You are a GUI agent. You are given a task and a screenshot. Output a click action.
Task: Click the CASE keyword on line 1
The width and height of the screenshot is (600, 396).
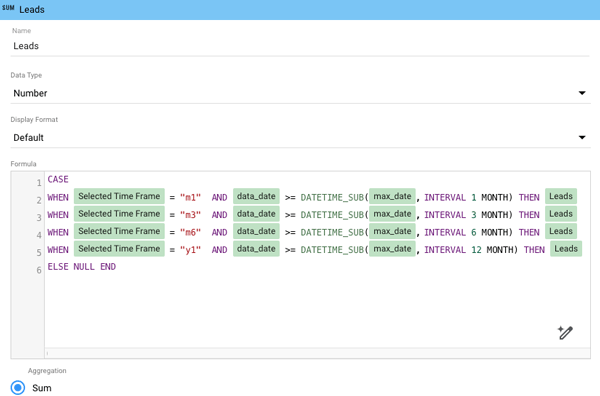(58, 179)
